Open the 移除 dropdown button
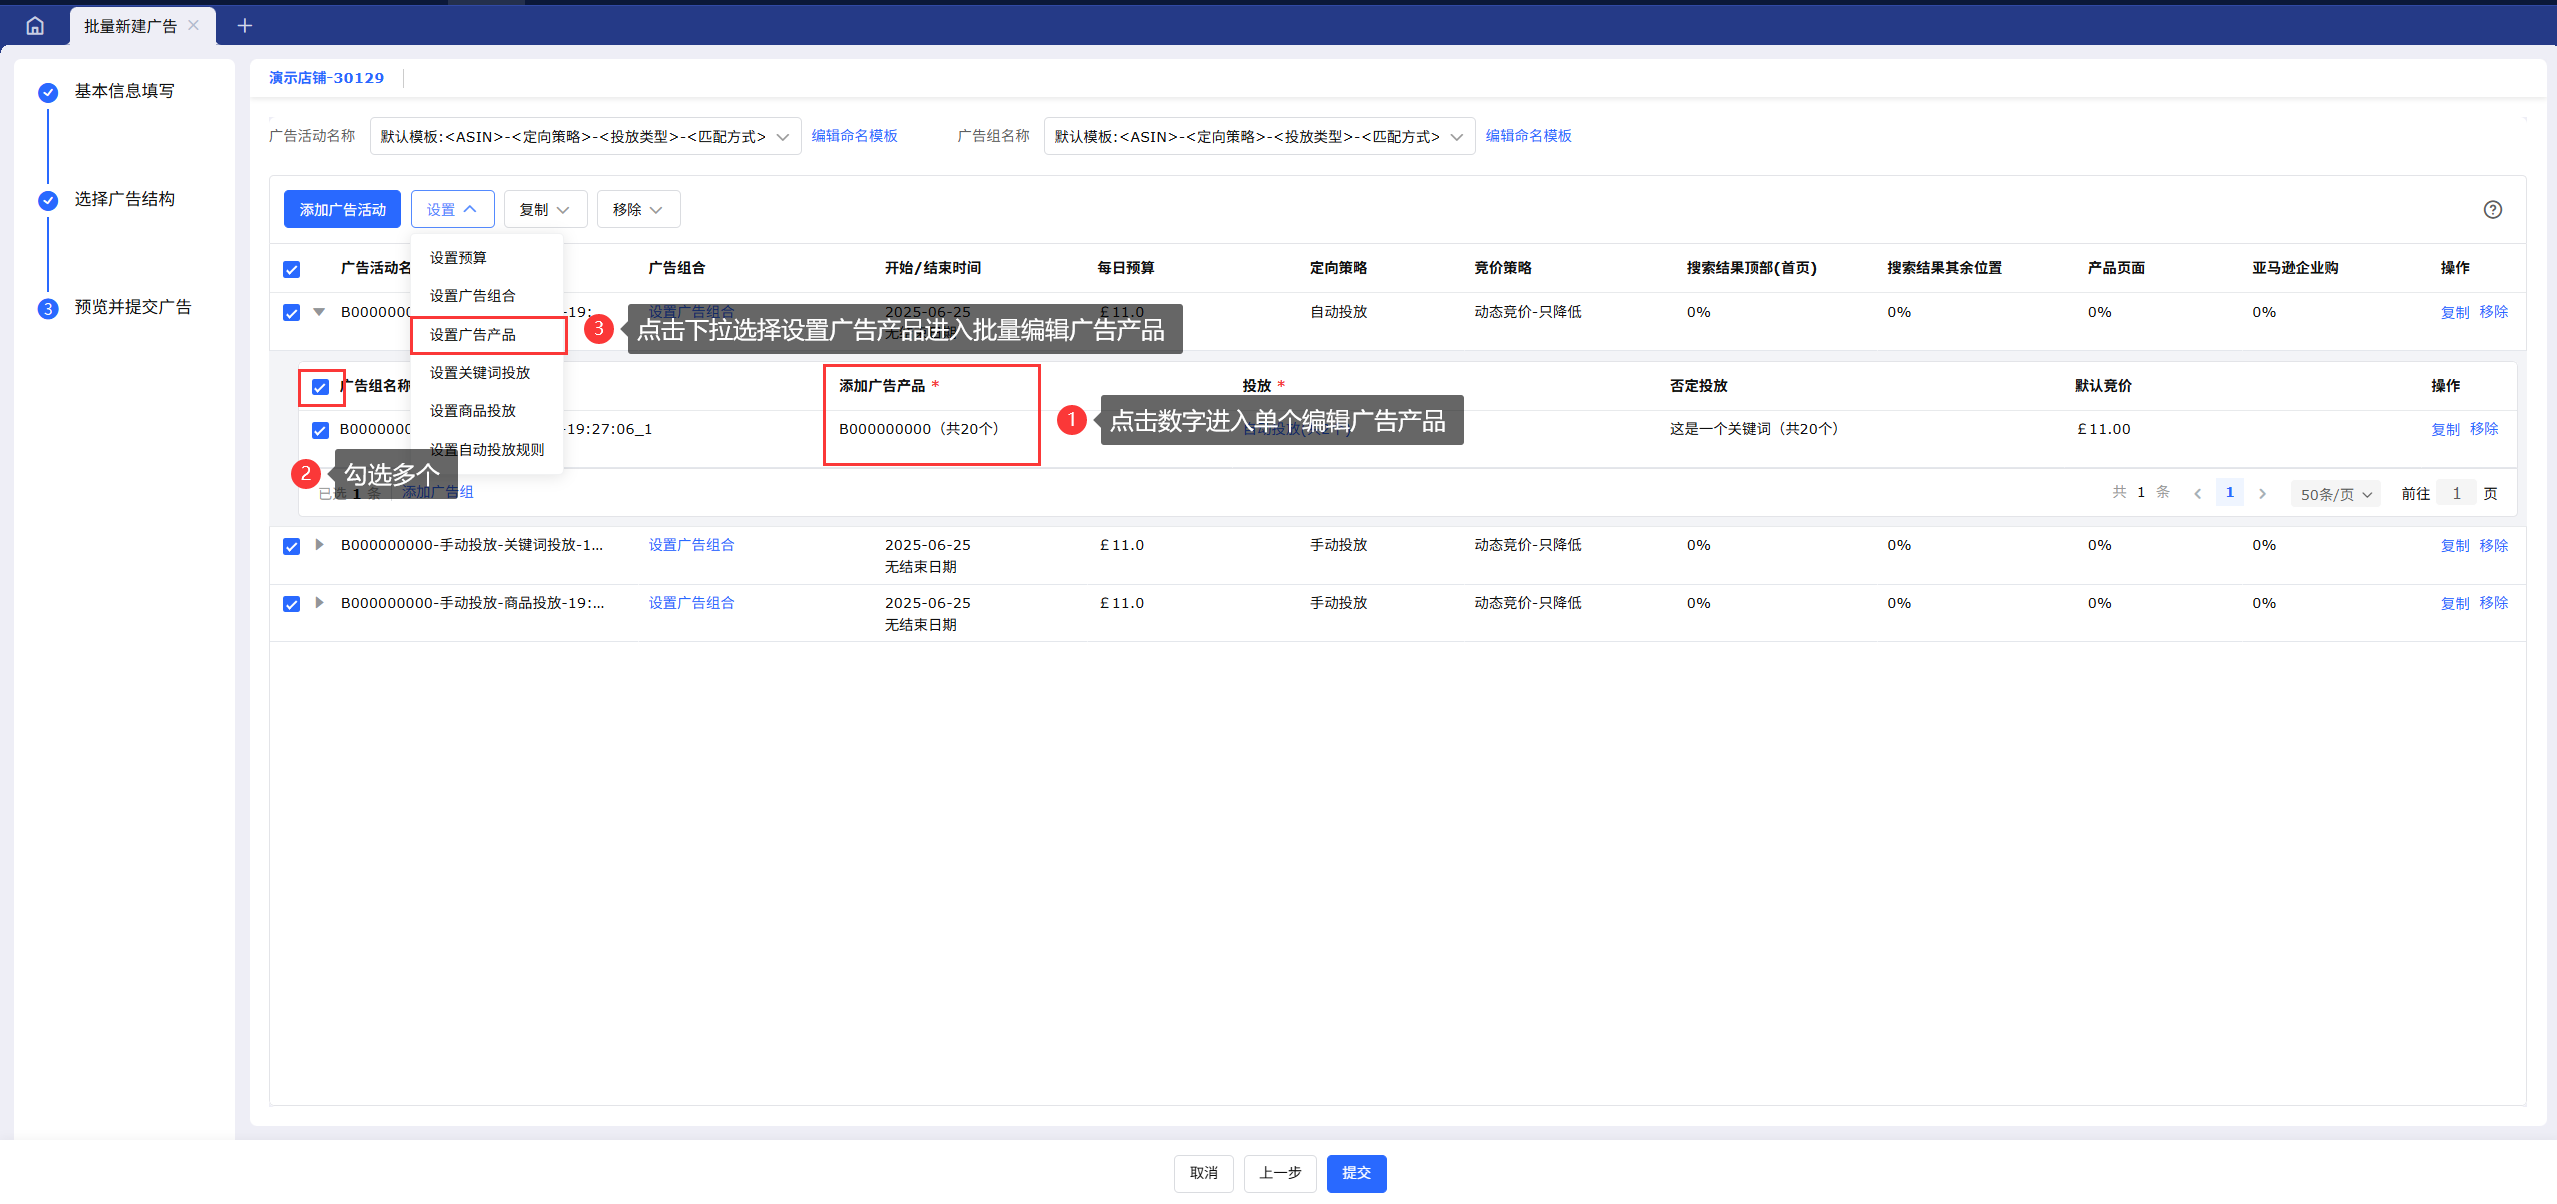This screenshot has height=1204, width=2557. coord(638,209)
